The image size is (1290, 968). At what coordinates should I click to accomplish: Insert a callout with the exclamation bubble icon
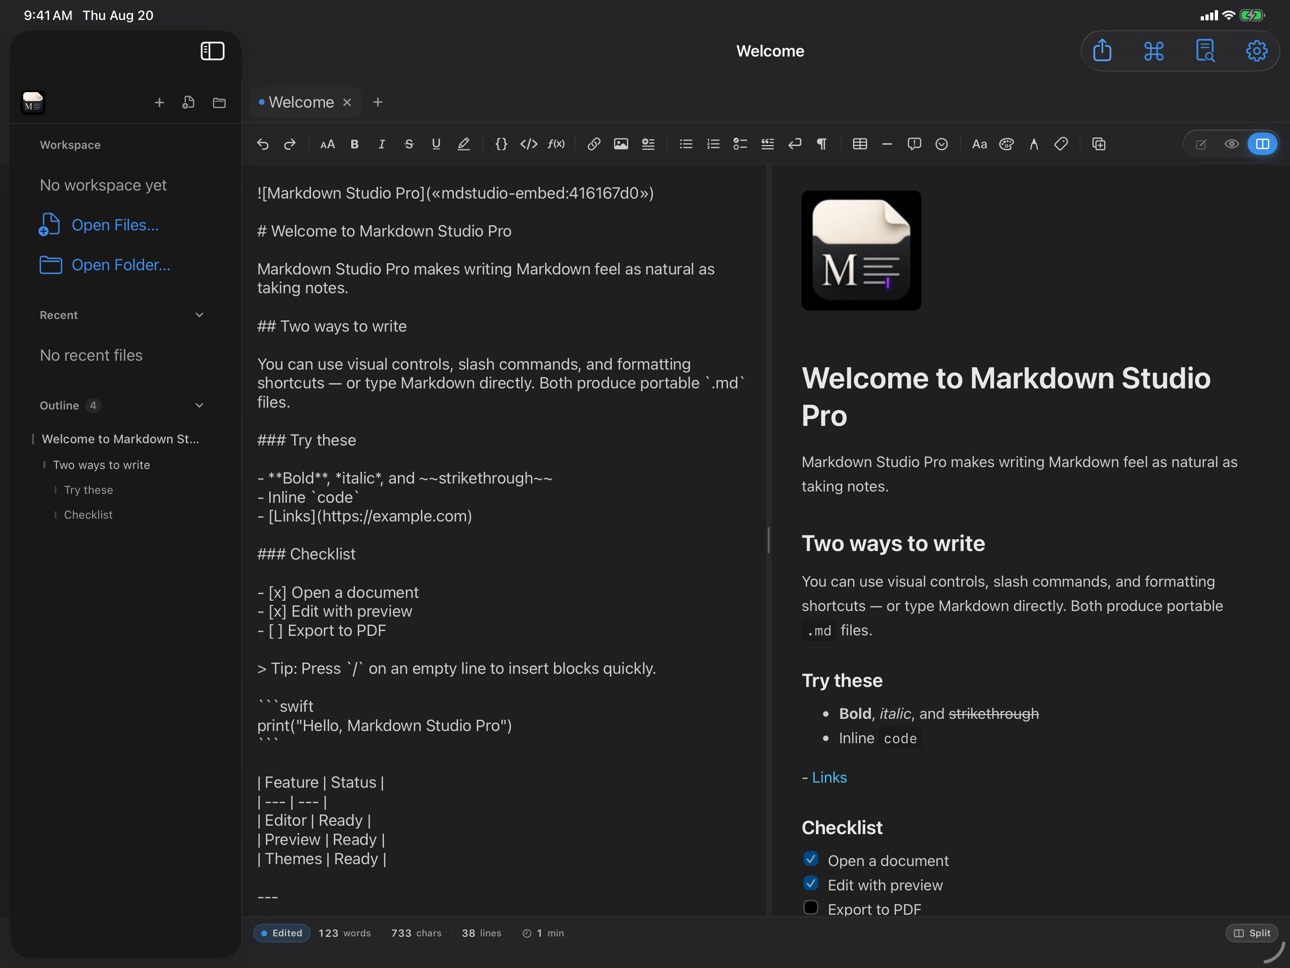coord(914,144)
